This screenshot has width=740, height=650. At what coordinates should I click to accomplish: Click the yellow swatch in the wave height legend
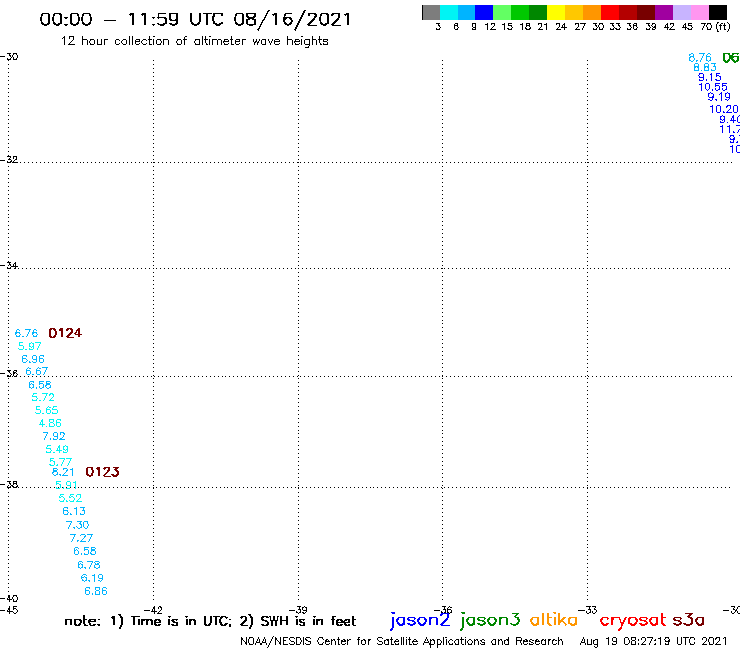coord(555,12)
